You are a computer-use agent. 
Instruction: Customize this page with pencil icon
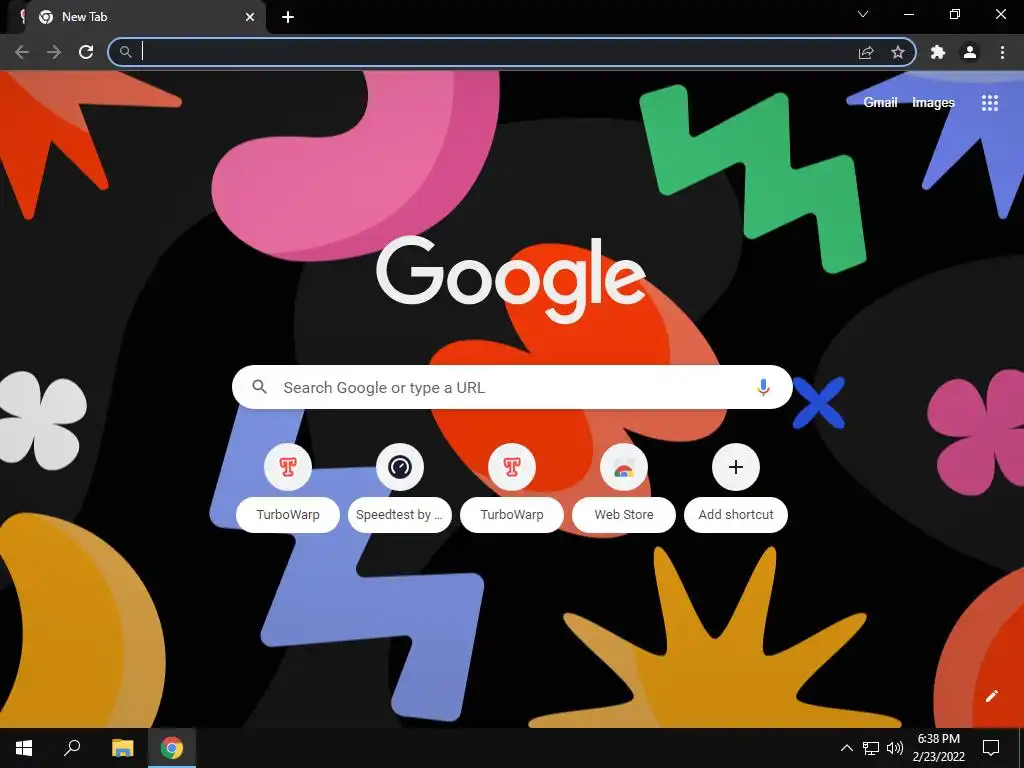point(991,696)
